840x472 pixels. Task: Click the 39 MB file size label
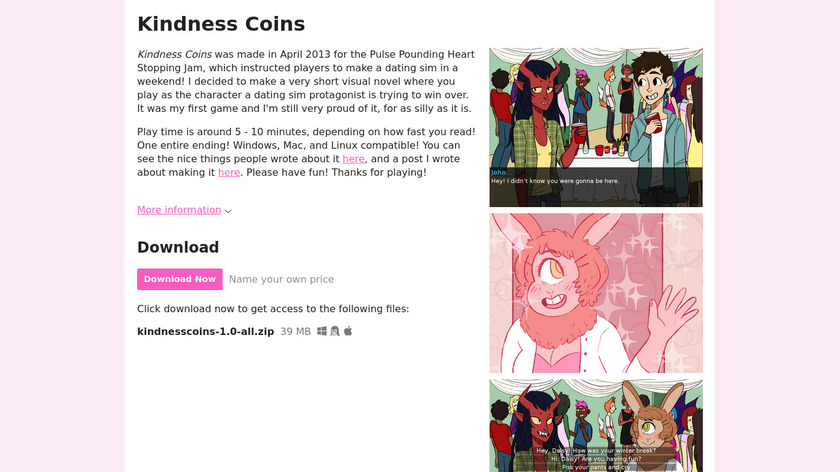click(x=296, y=332)
